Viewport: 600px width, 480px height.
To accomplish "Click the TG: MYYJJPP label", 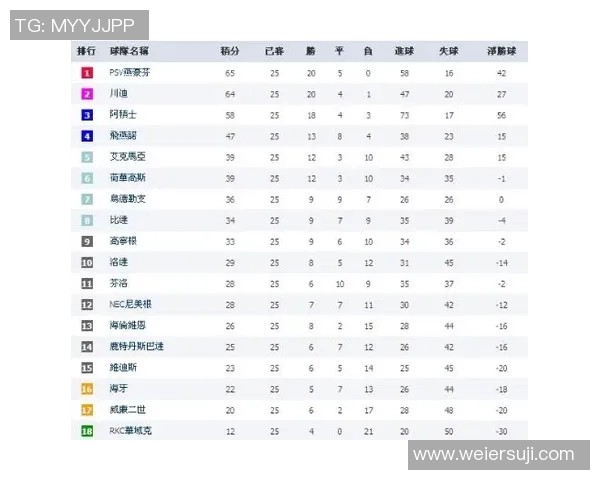I will click(79, 25).
